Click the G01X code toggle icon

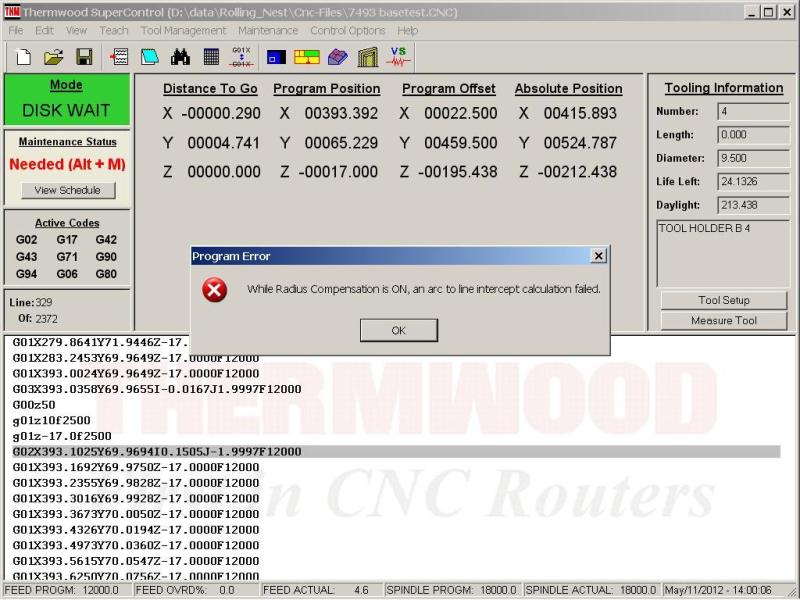(x=242, y=57)
